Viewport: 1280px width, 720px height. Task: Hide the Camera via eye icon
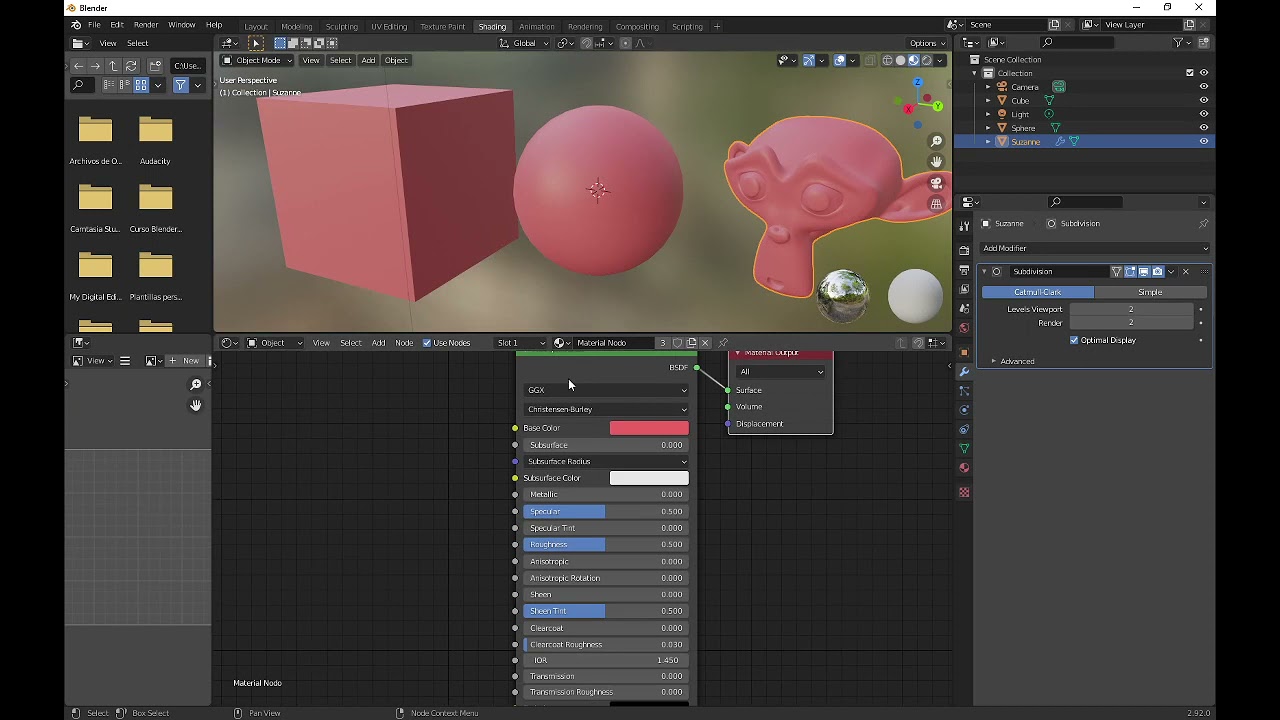[x=1203, y=87]
